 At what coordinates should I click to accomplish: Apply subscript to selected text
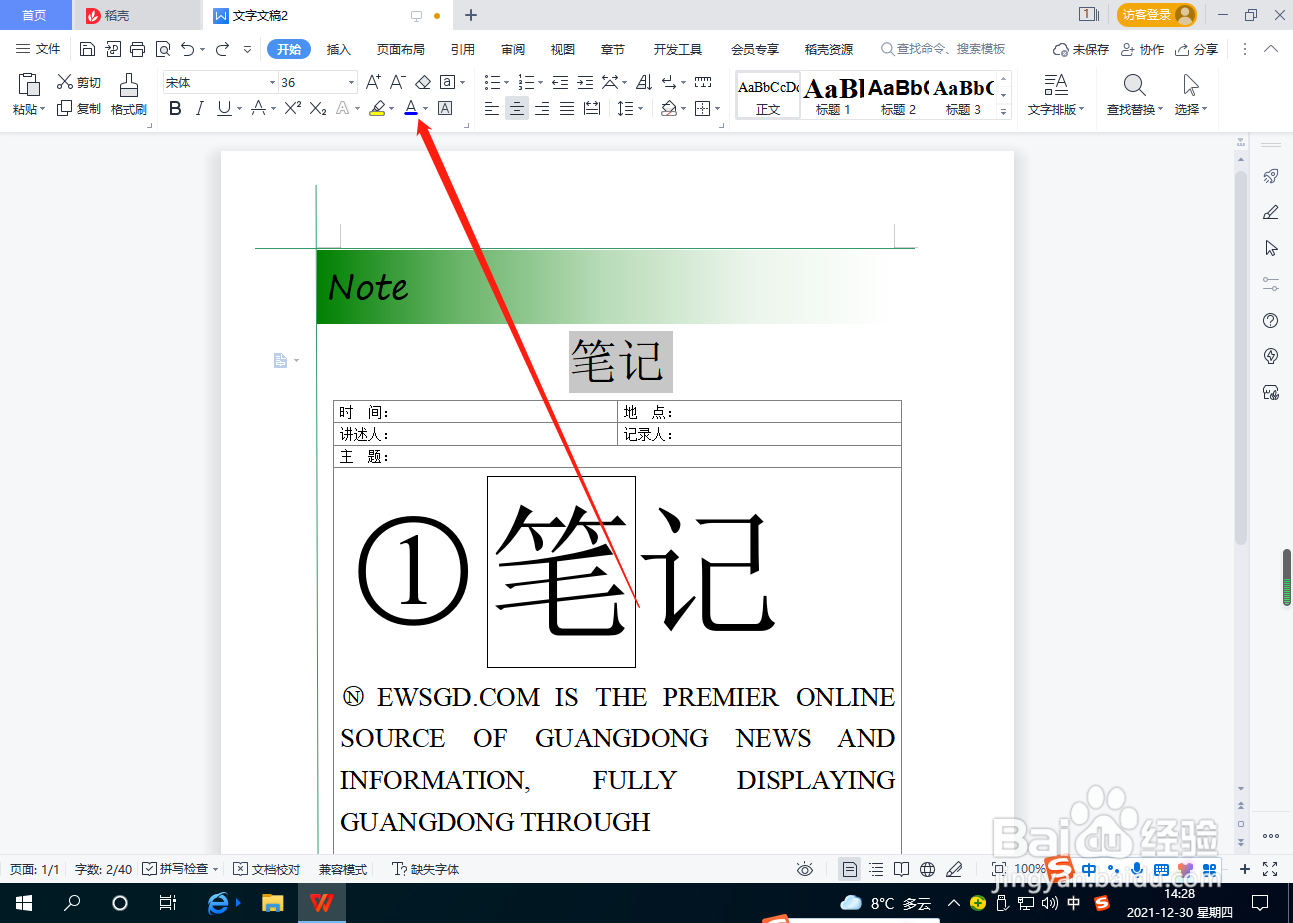click(x=317, y=107)
